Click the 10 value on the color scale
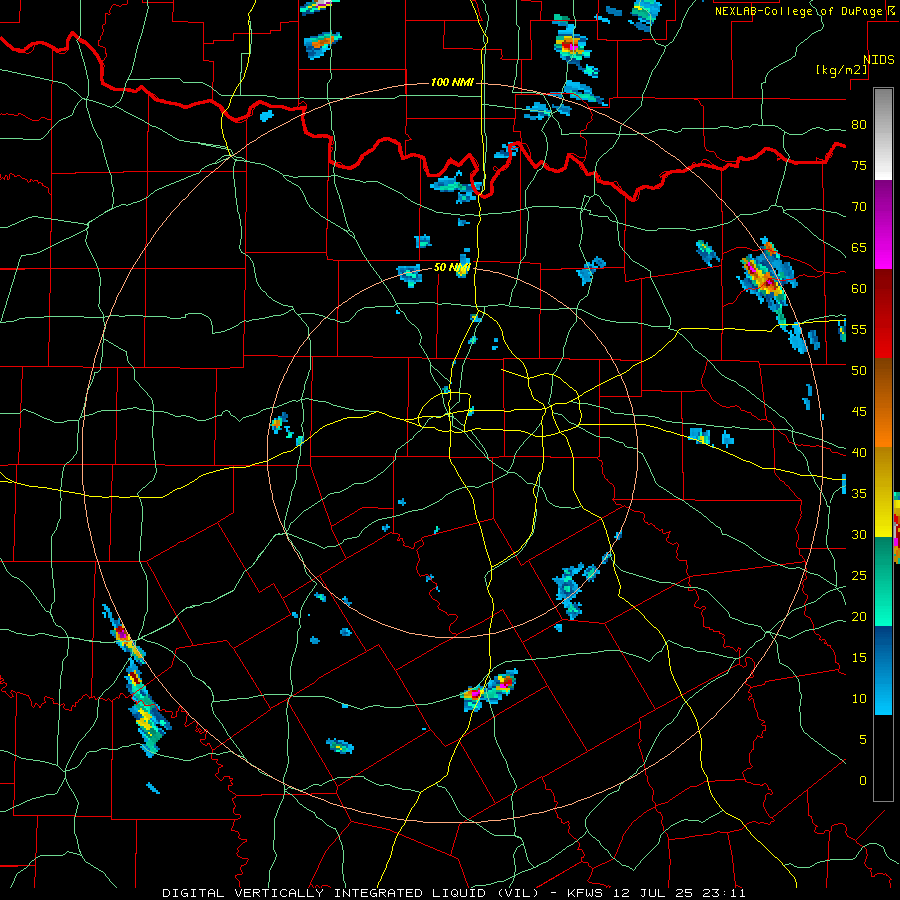 [859, 699]
